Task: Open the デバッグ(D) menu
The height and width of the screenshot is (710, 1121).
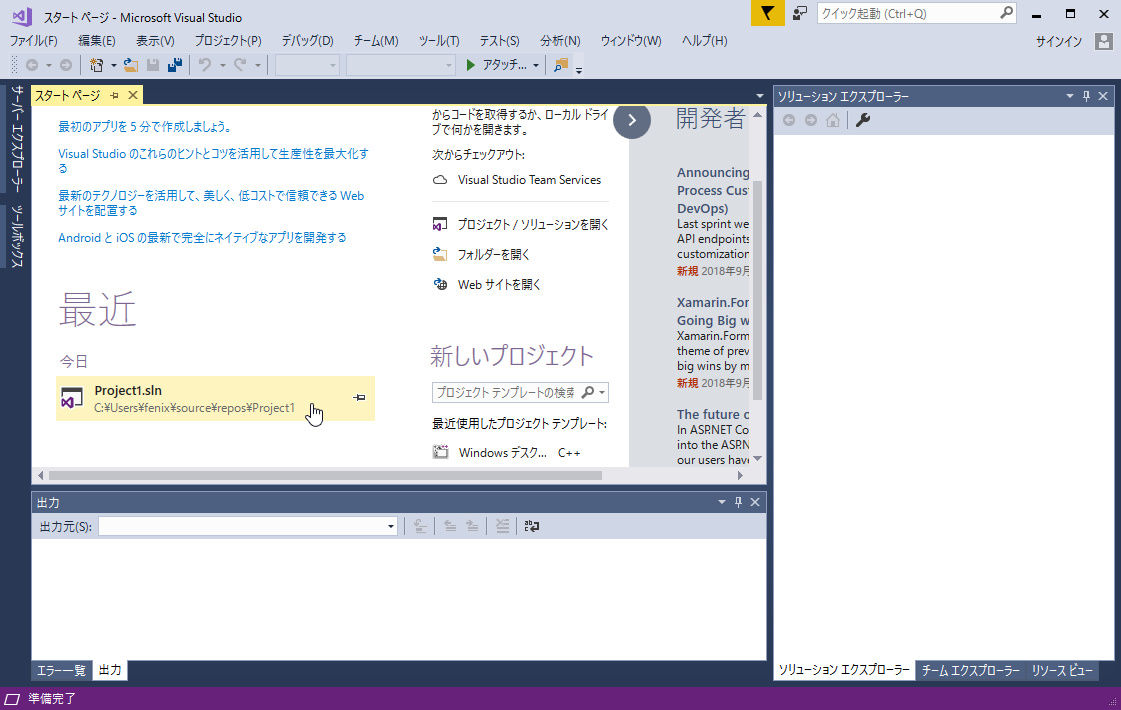Action: (307, 41)
